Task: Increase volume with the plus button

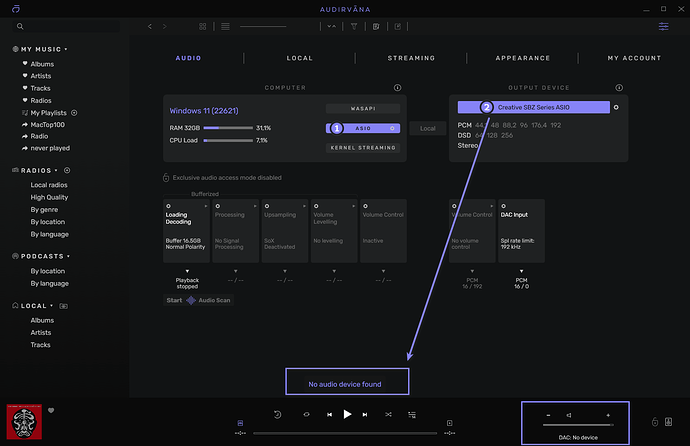Action: 608,415
